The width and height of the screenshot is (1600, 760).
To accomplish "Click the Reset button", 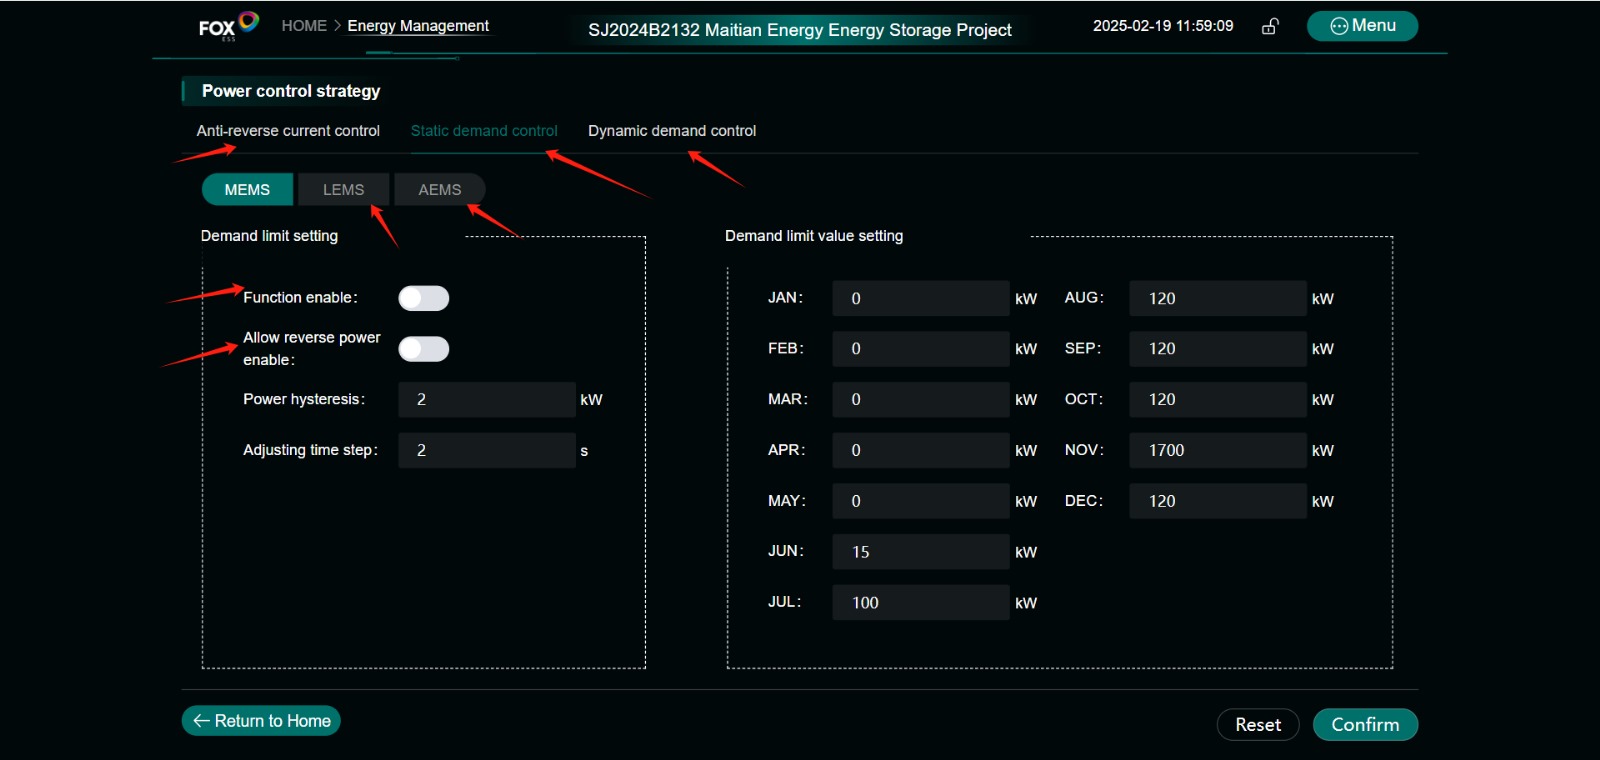I will pos(1258,725).
